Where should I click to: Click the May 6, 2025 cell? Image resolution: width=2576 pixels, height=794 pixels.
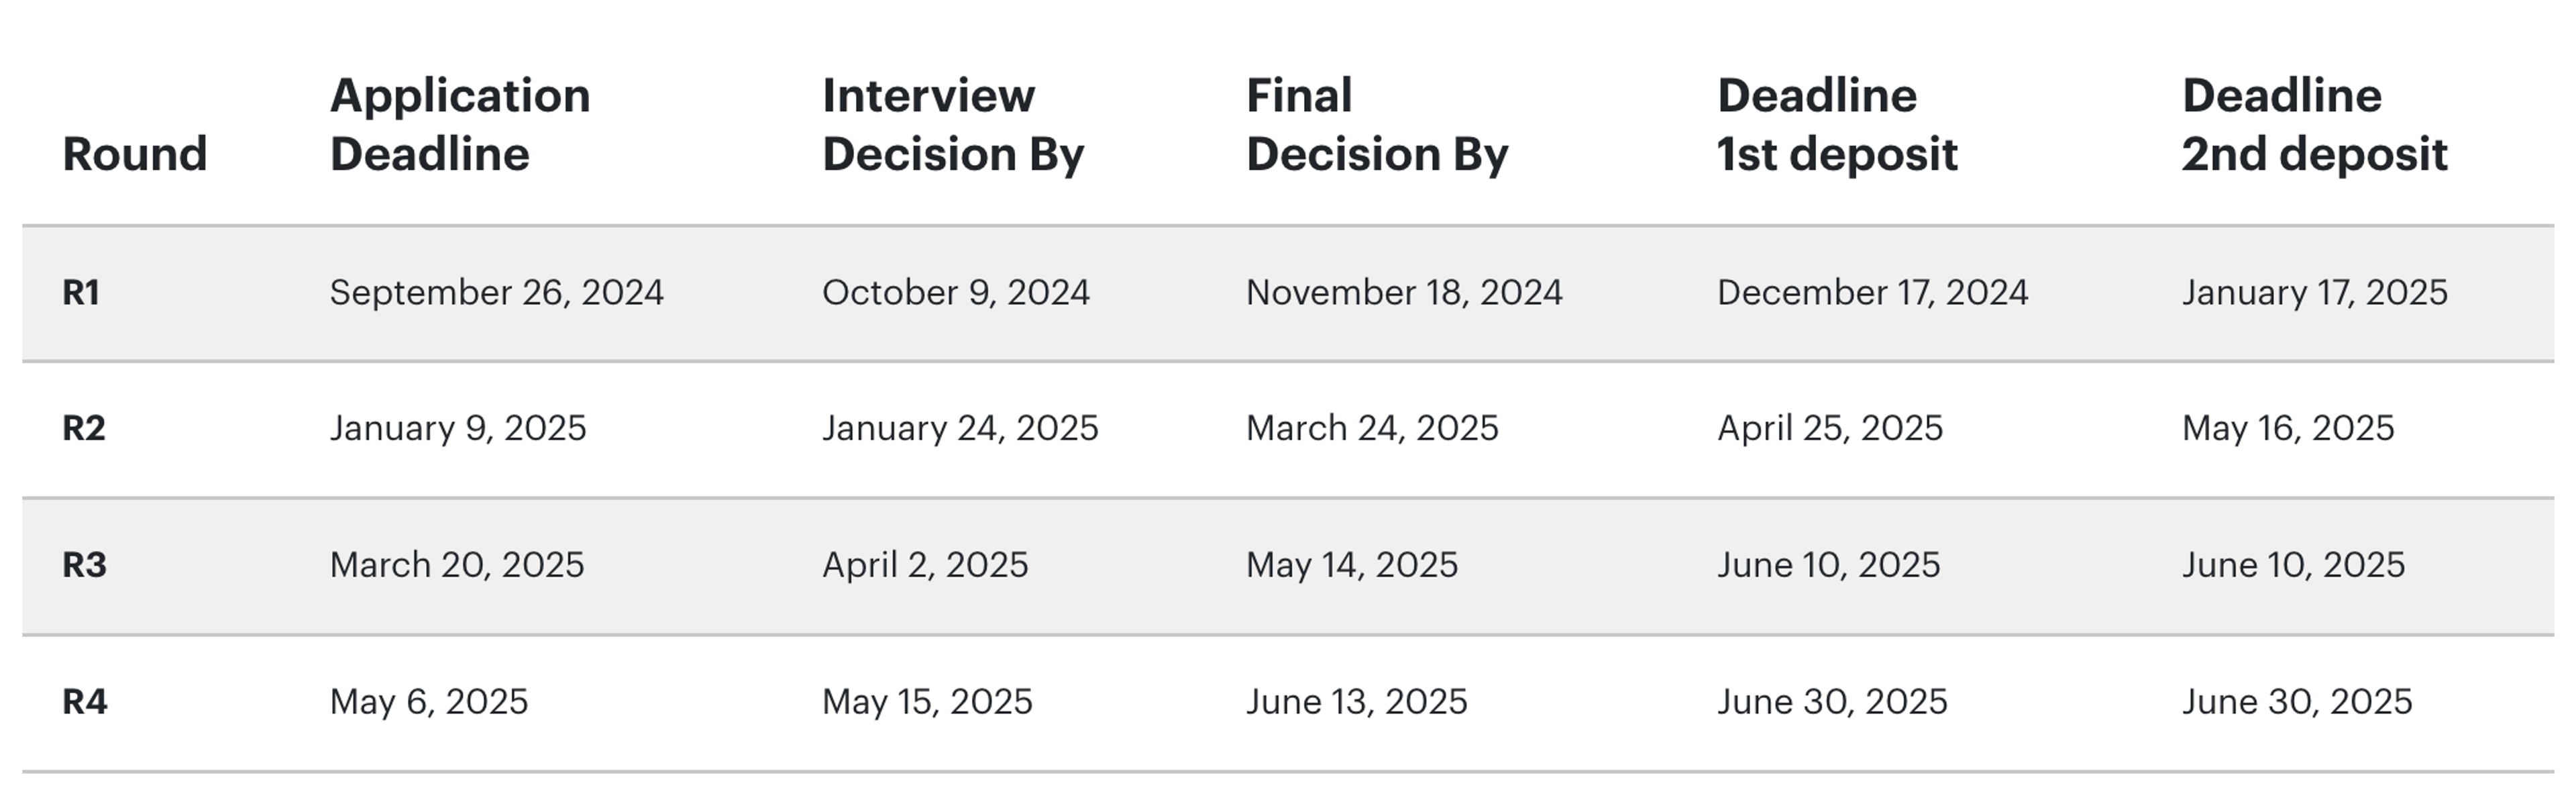[x=428, y=702]
